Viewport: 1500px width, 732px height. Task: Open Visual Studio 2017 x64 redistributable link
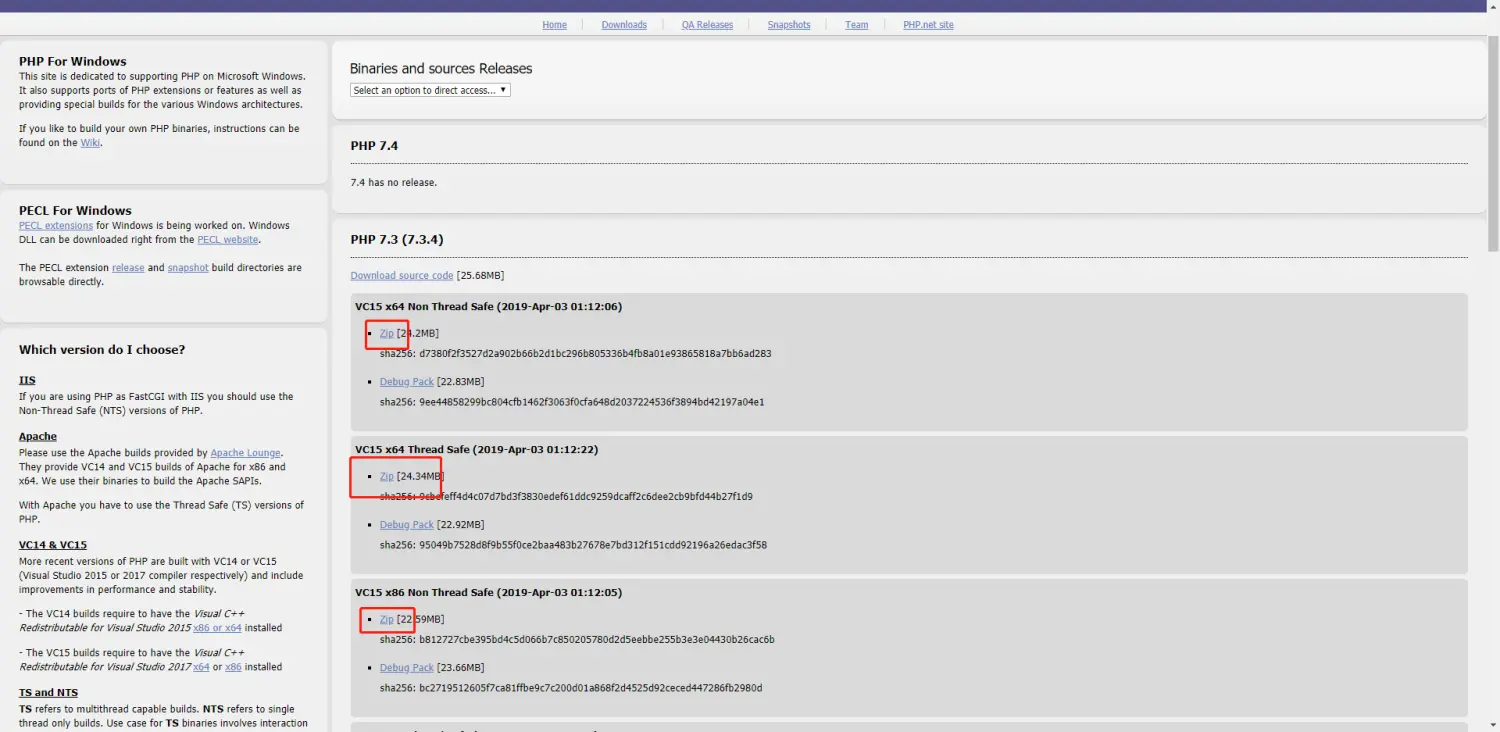click(201, 667)
